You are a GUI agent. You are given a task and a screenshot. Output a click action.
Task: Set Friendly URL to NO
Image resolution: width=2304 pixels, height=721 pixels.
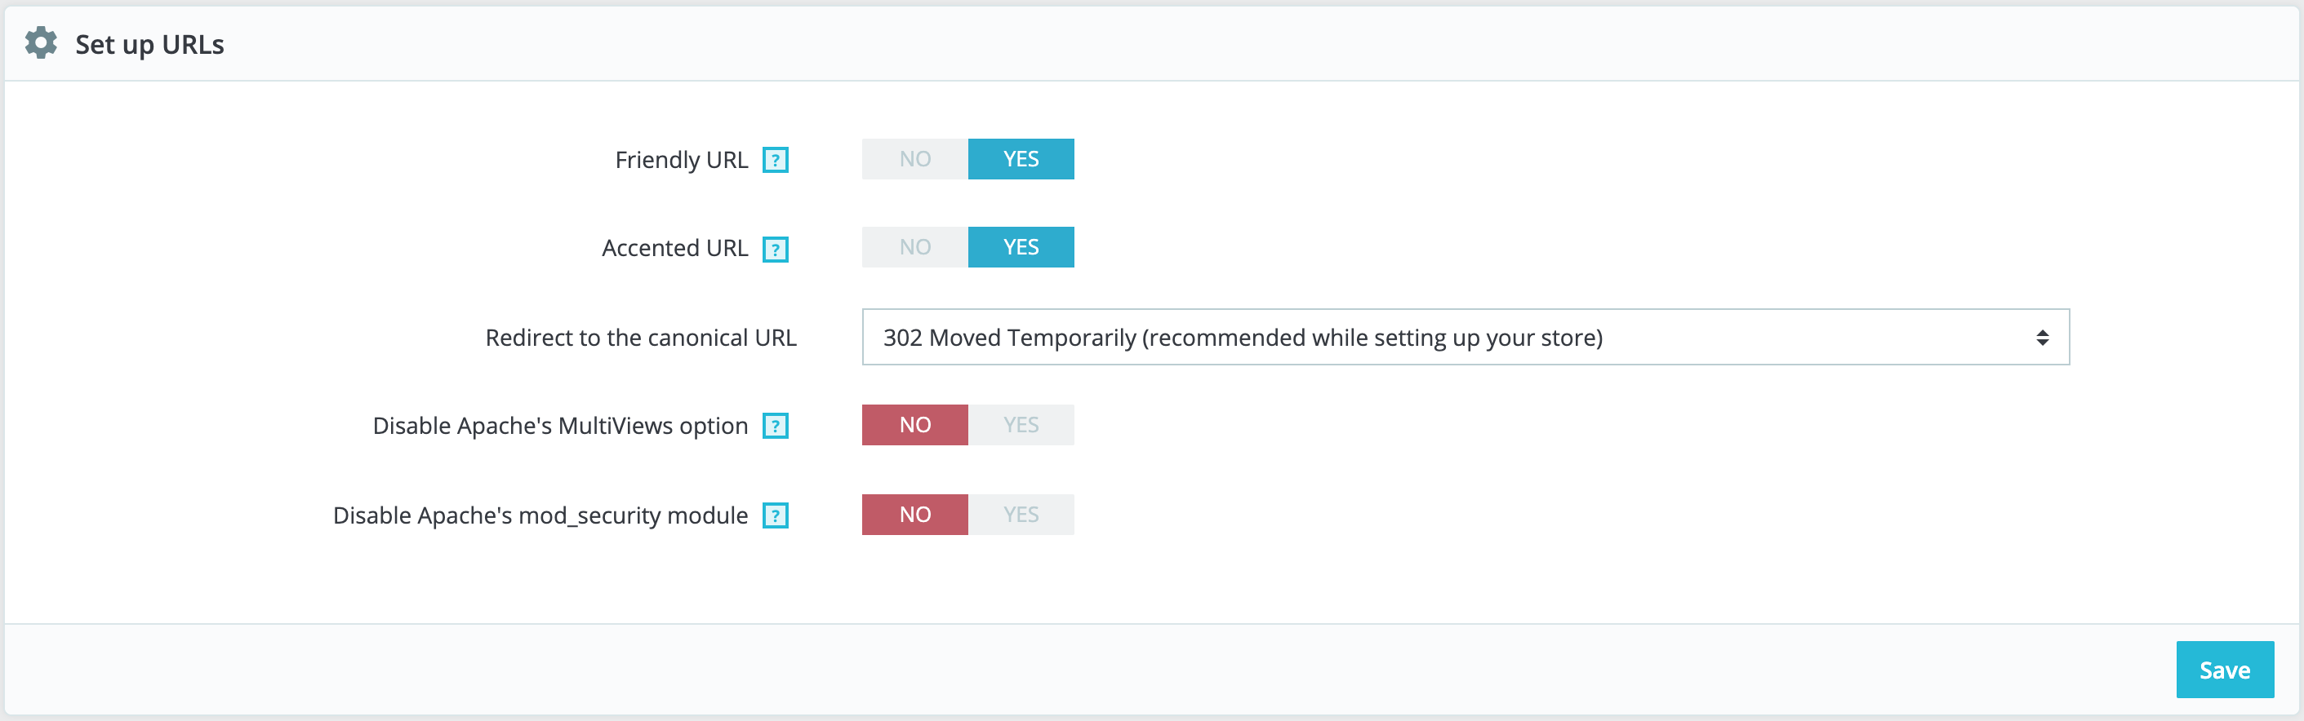[914, 159]
